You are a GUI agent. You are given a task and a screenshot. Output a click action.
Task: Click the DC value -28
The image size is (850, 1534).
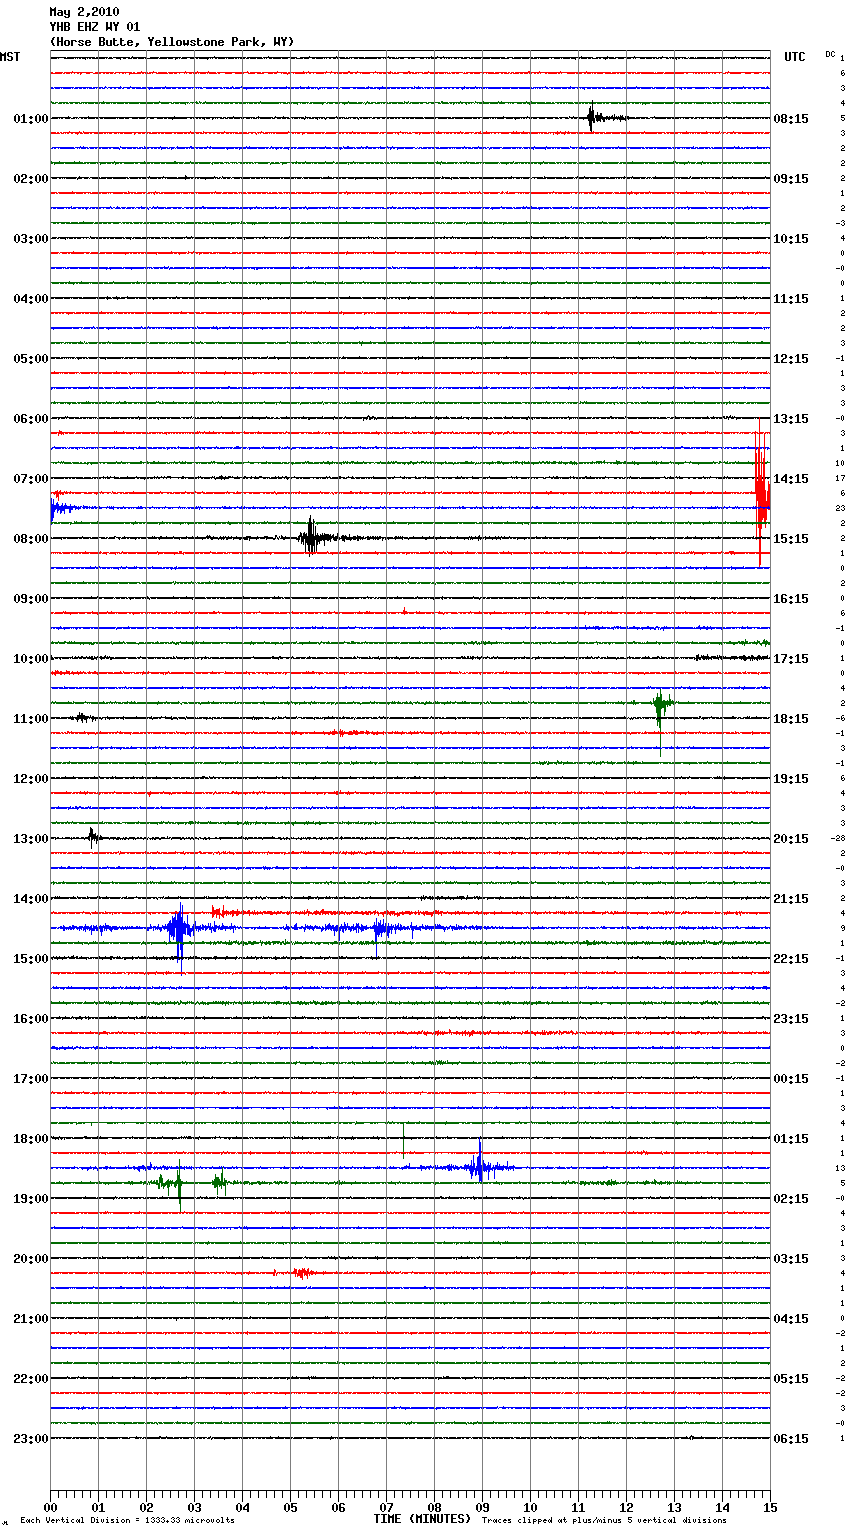point(839,839)
